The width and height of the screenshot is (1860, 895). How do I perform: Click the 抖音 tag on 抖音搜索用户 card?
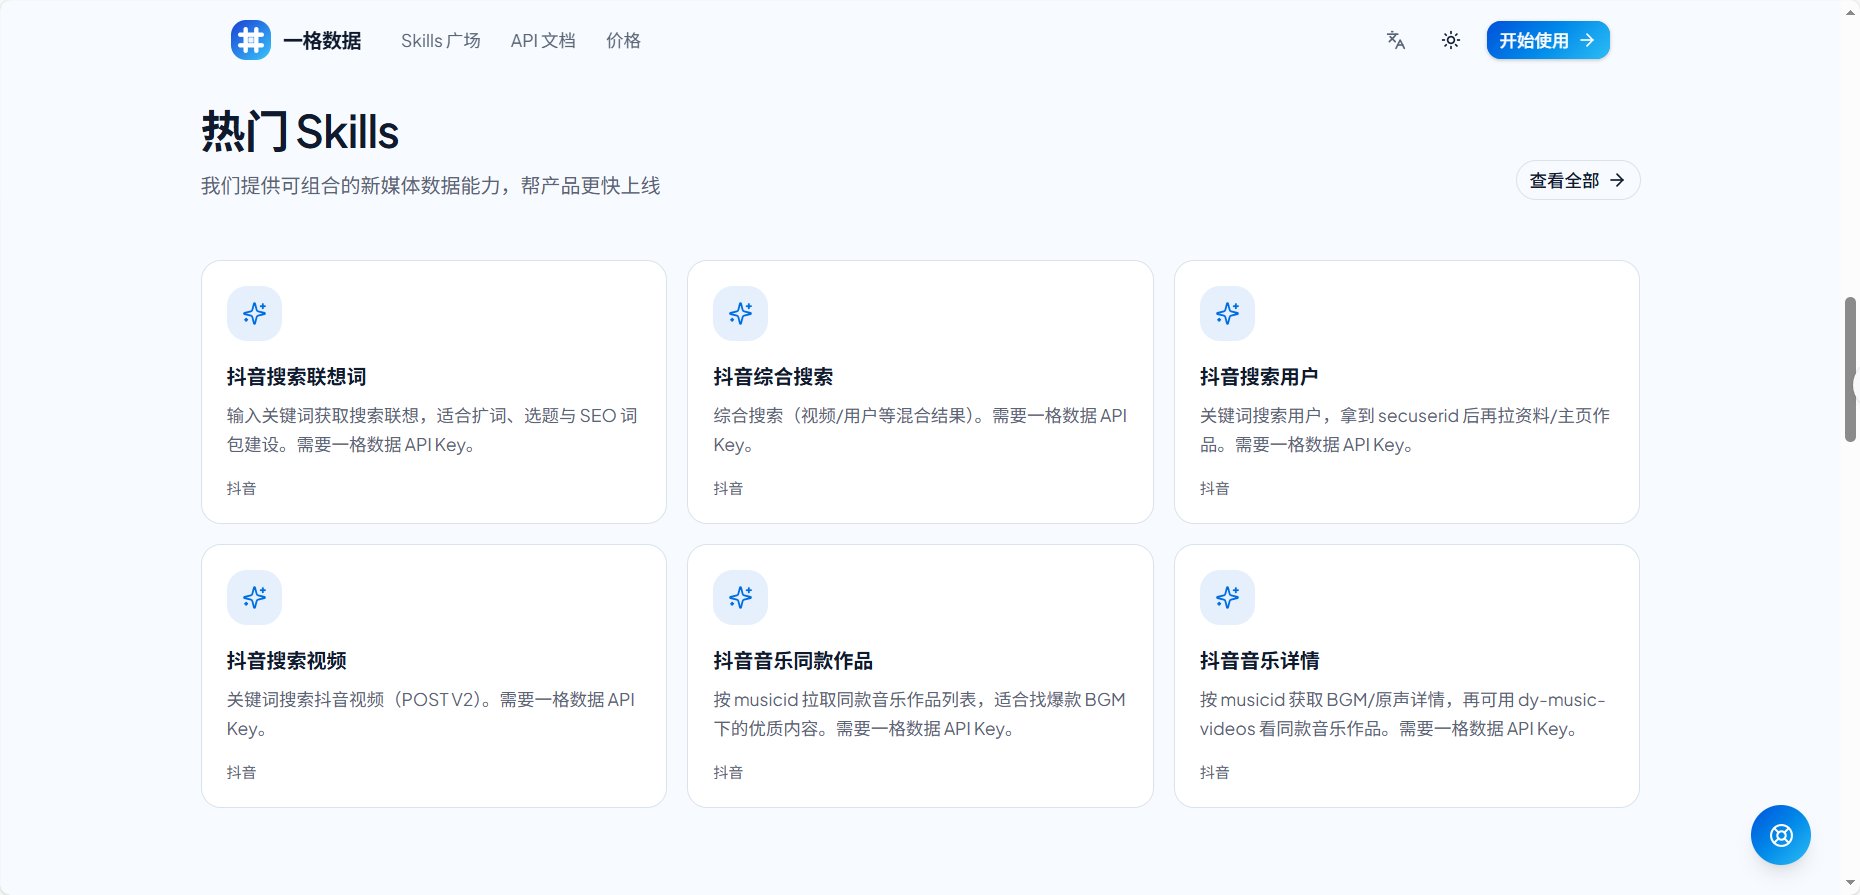[x=1215, y=488]
